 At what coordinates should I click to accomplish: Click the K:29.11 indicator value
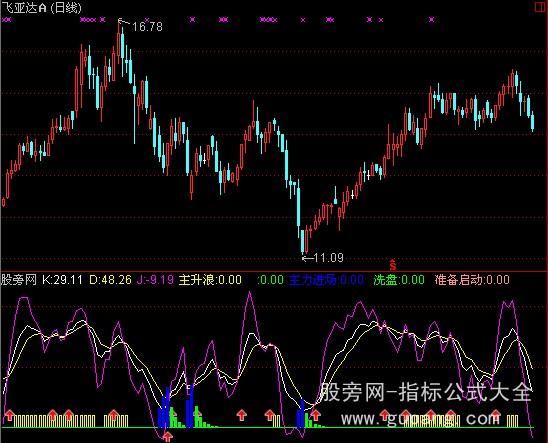pos(62,280)
